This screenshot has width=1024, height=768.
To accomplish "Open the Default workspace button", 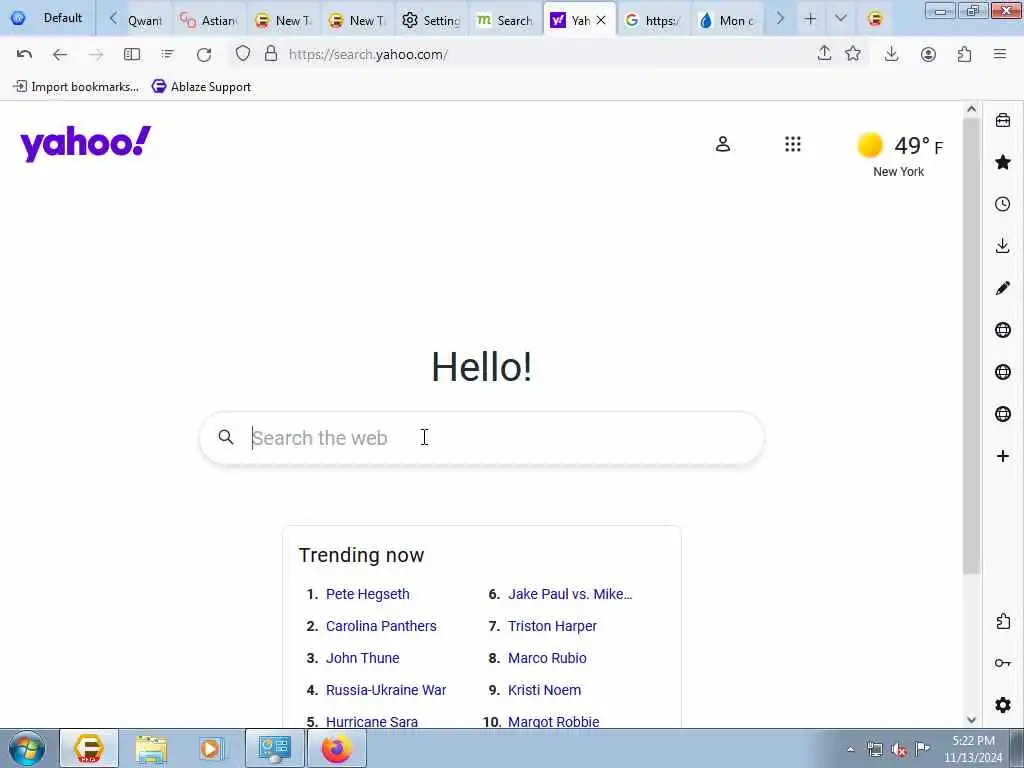I will 47,18.
